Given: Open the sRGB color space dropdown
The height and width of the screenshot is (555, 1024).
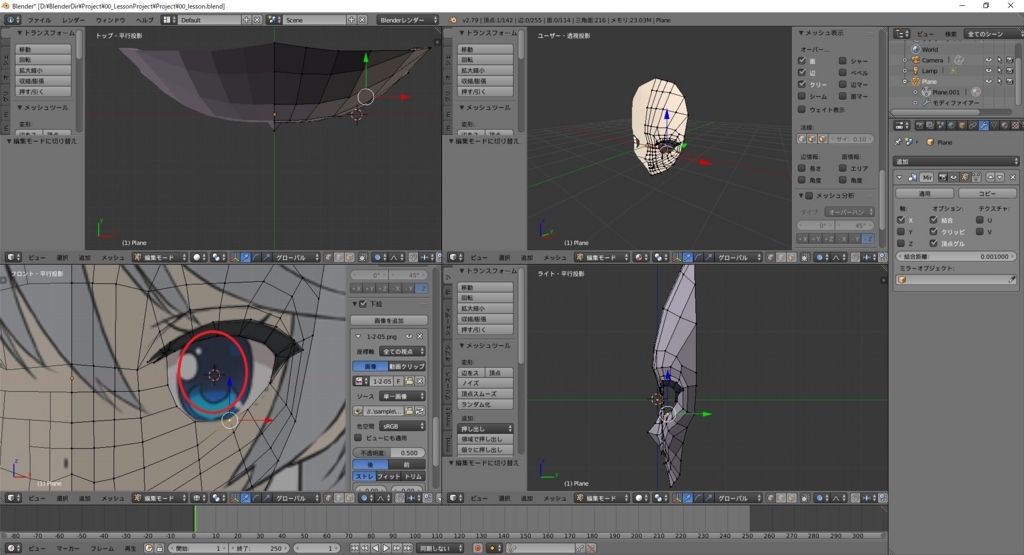Looking at the screenshot, I should [402, 425].
